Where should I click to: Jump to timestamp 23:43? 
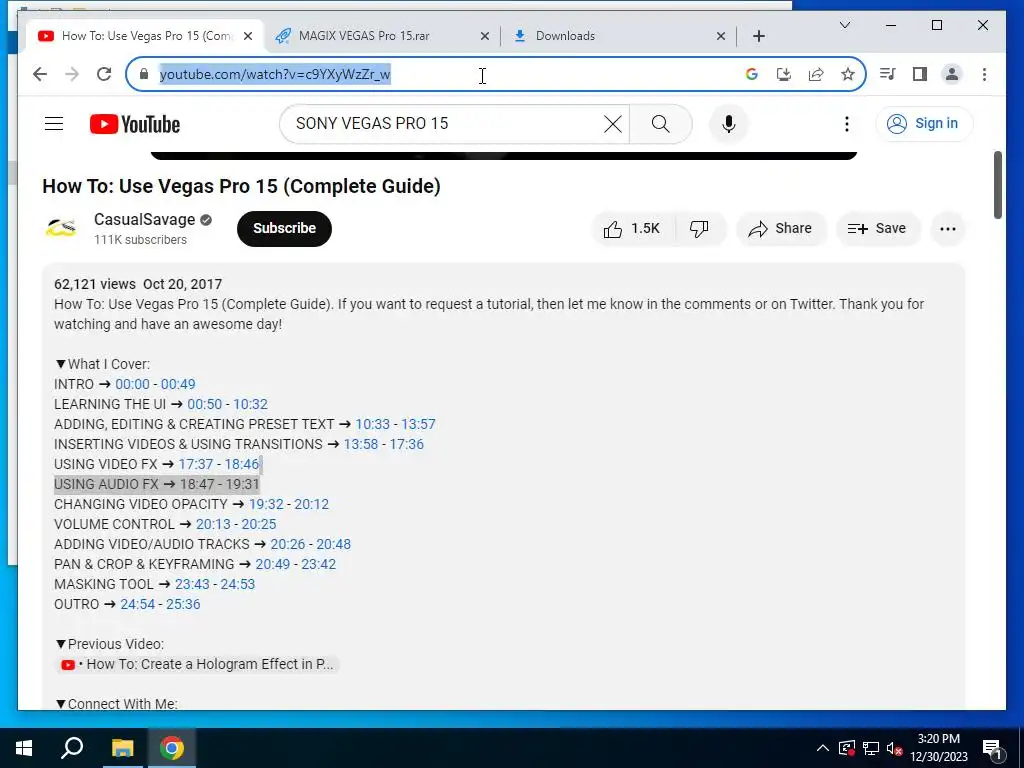pos(192,584)
